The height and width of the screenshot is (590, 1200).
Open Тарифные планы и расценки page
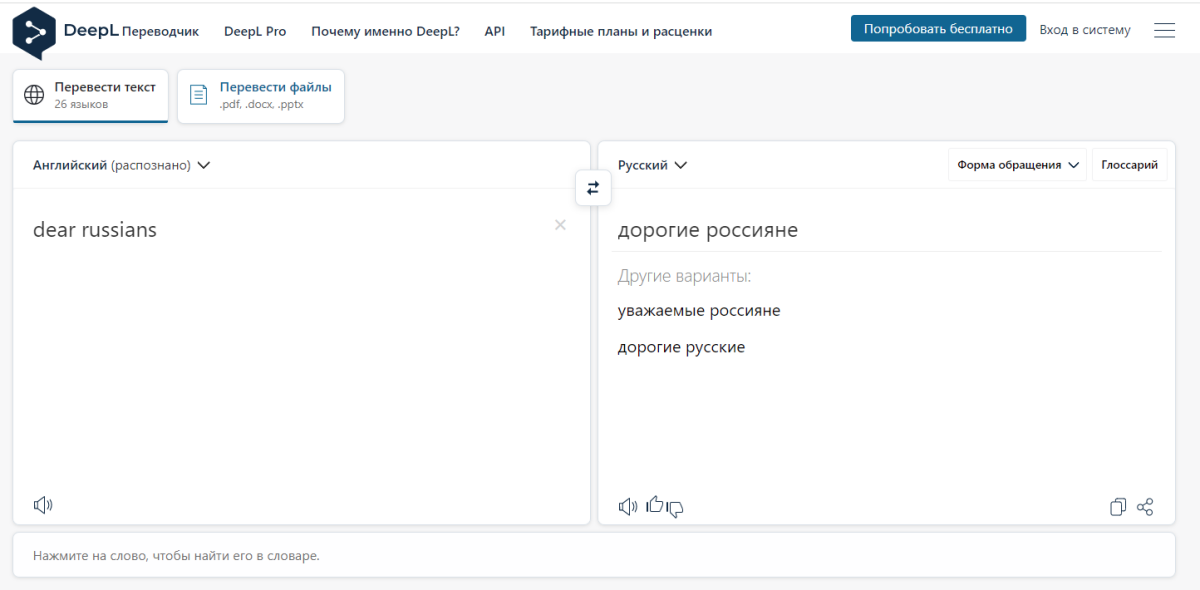[621, 31]
